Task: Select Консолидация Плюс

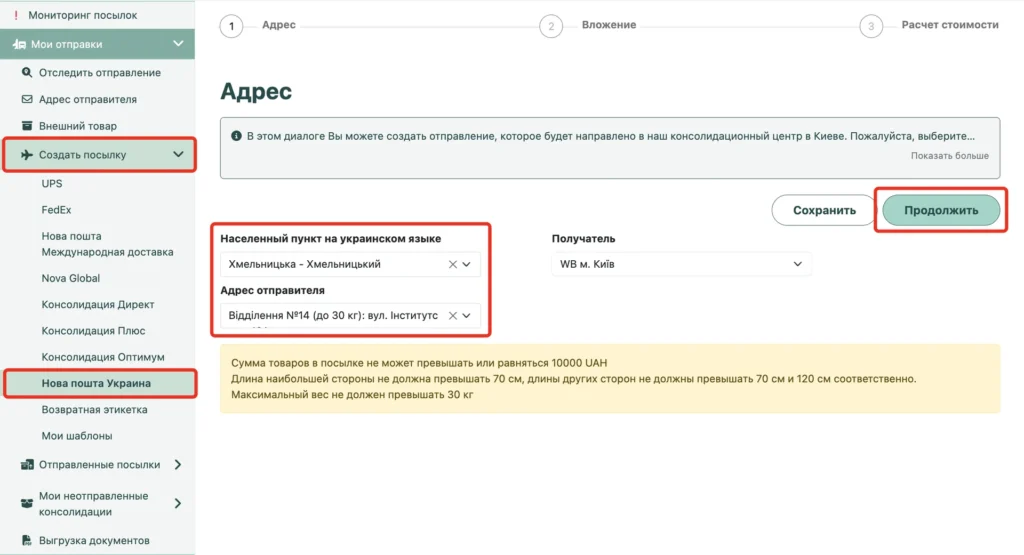Action: coord(93,330)
